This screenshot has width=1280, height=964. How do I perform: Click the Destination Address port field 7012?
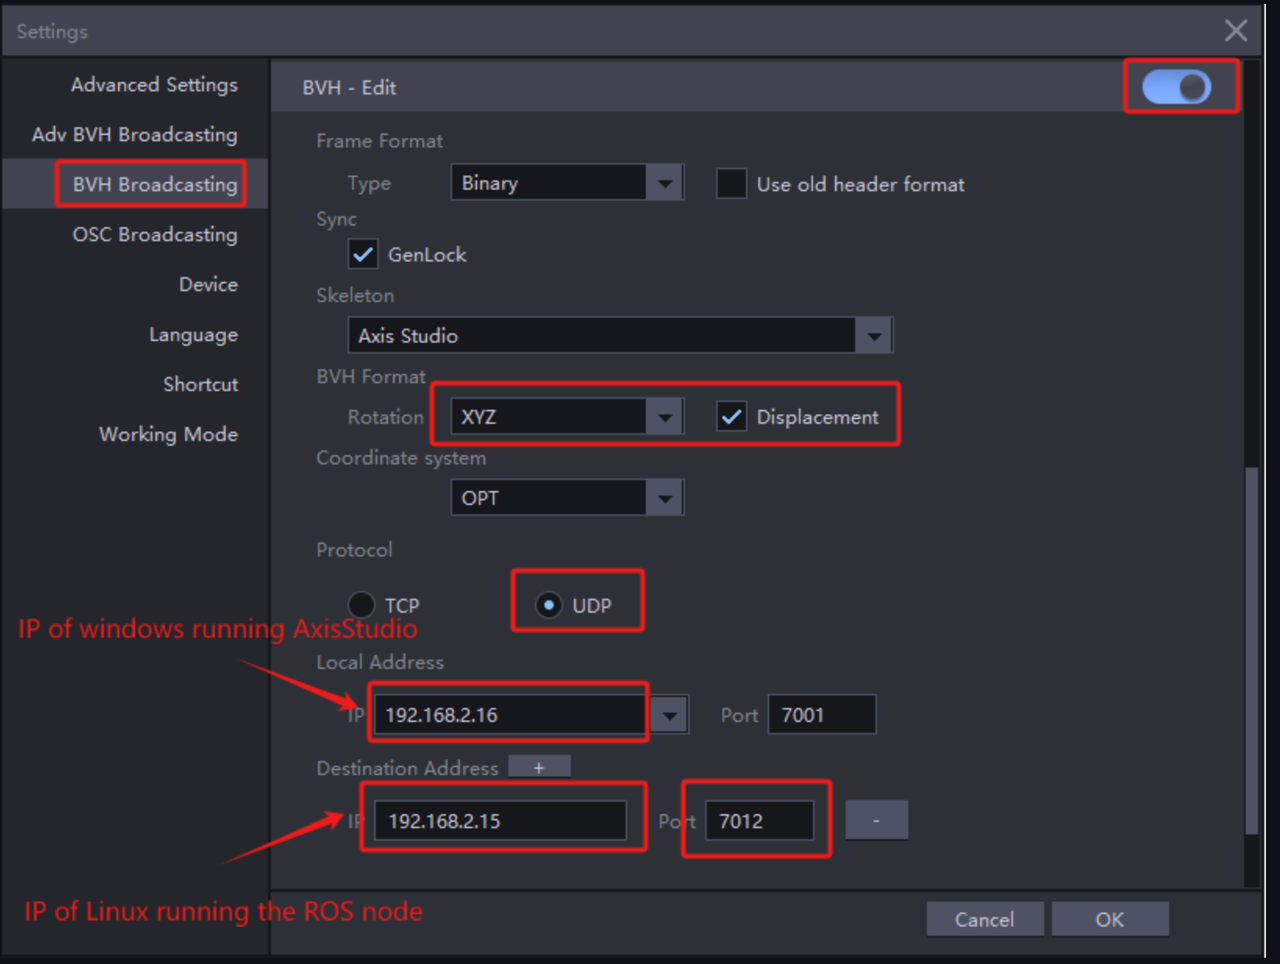[x=759, y=821]
